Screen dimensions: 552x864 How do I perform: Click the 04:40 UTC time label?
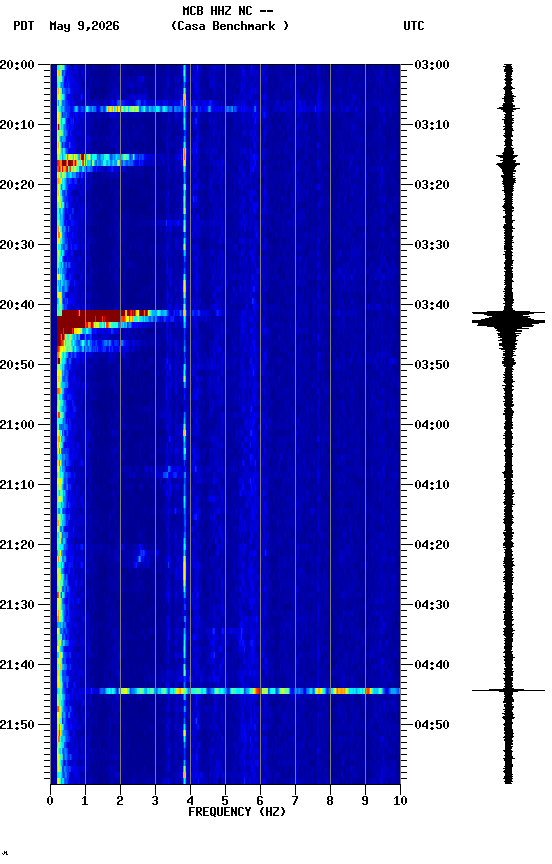pyautogui.click(x=432, y=665)
